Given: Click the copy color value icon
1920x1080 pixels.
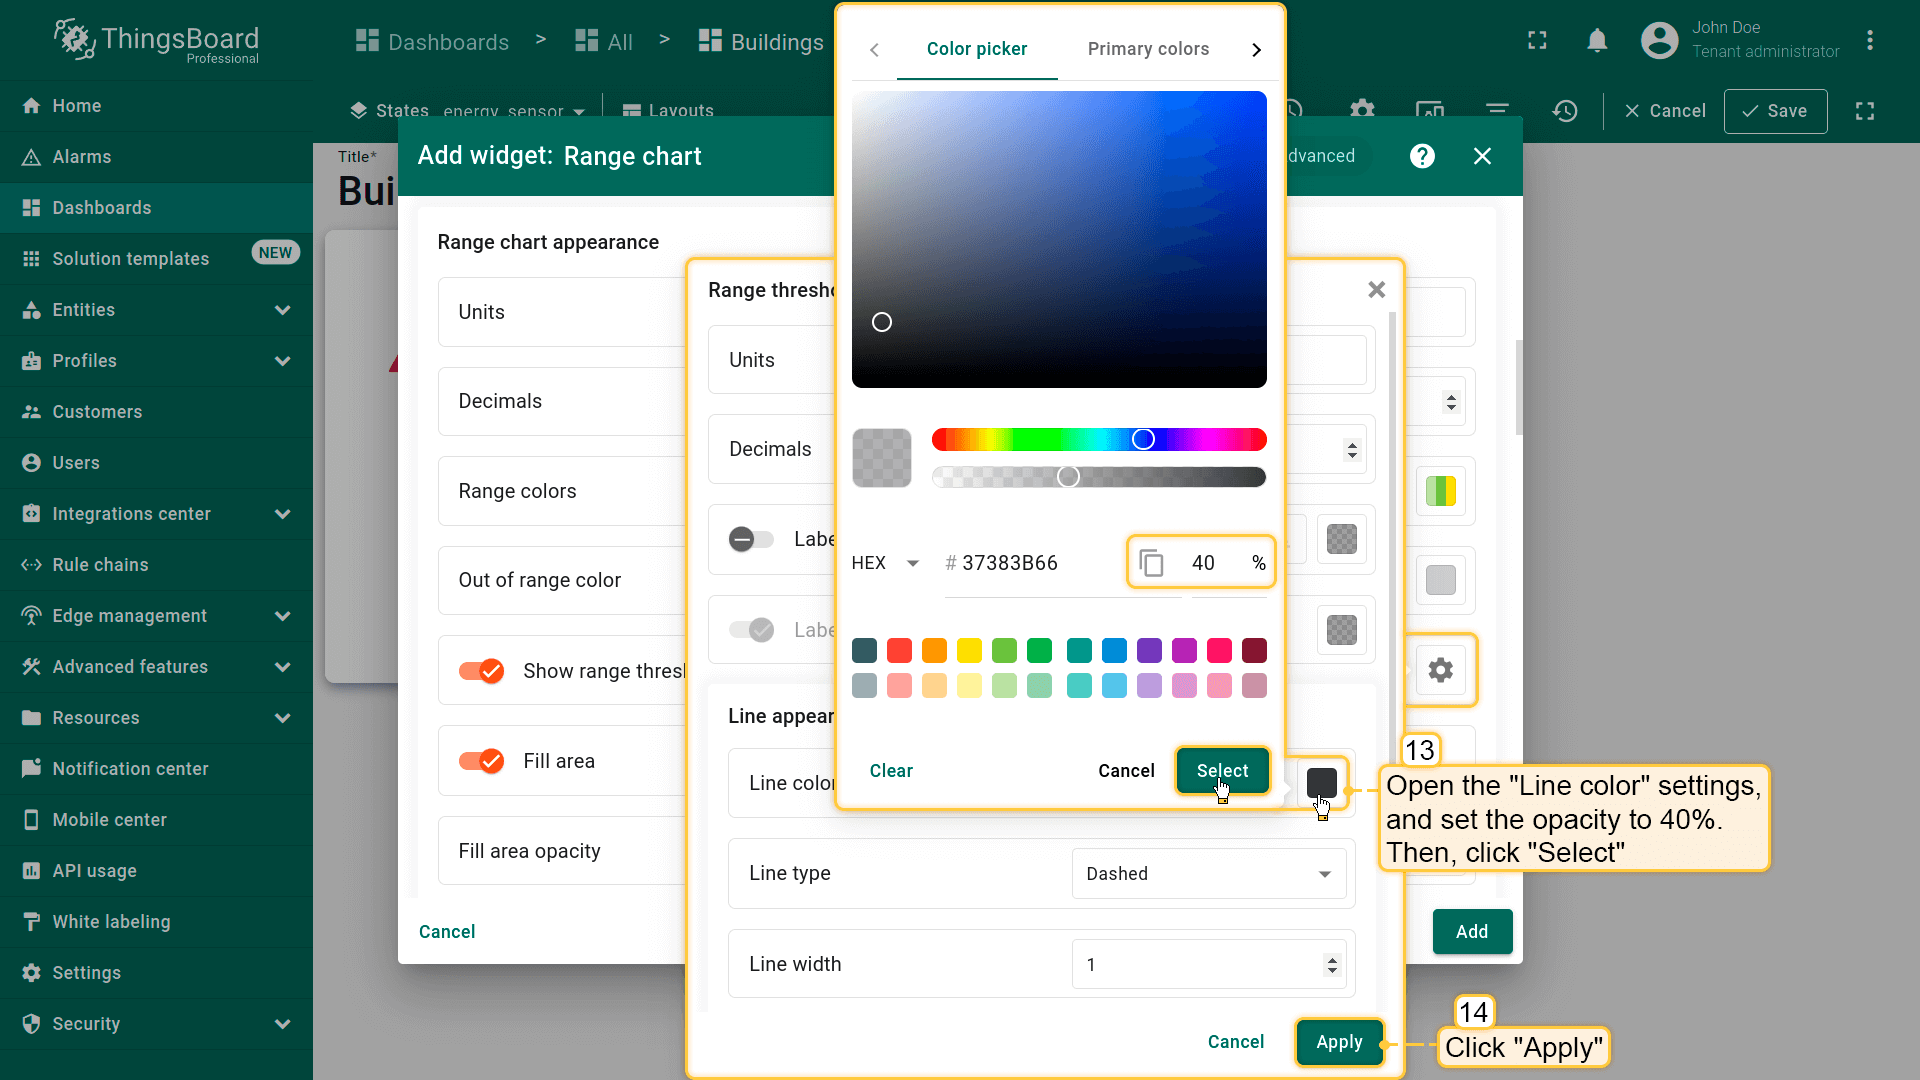Looking at the screenshot, I should (x=1151, y=563).
